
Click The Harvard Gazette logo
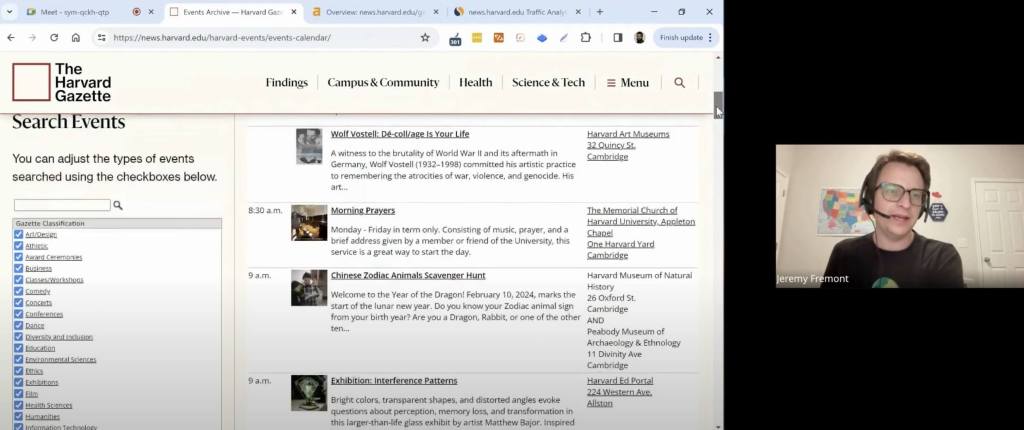pyautogui.click(x=61, y=82)
